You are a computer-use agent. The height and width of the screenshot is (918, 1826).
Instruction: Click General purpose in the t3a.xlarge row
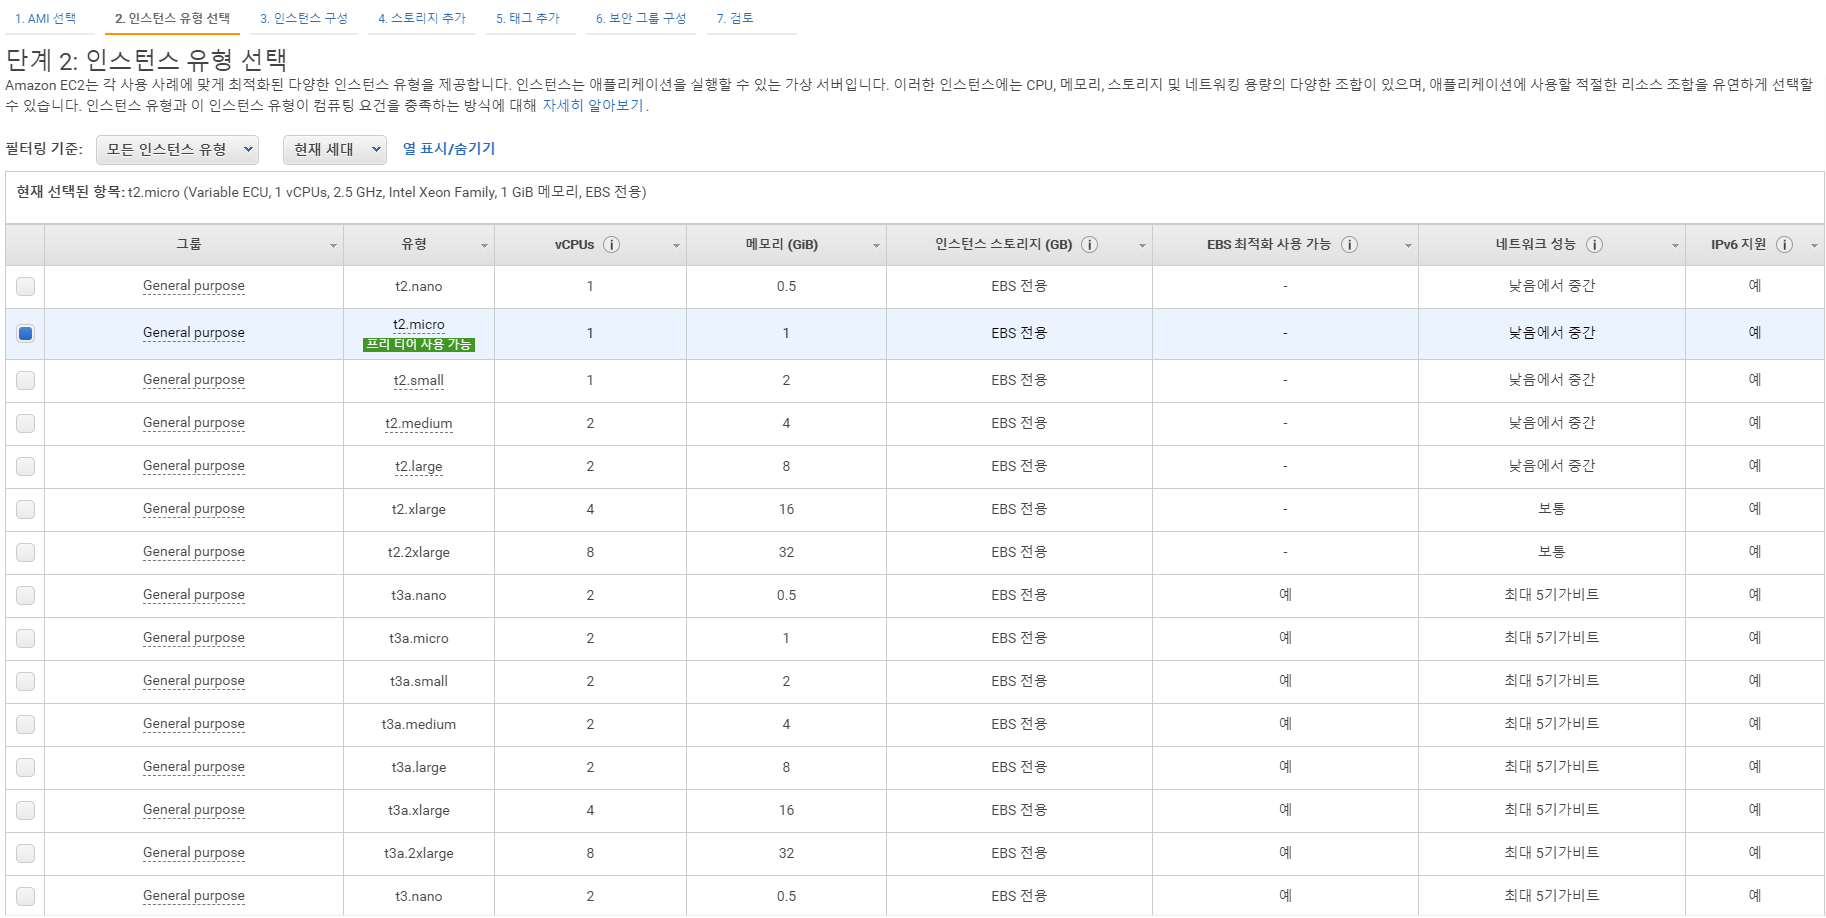pyautogui.click(x=194, y=810)
